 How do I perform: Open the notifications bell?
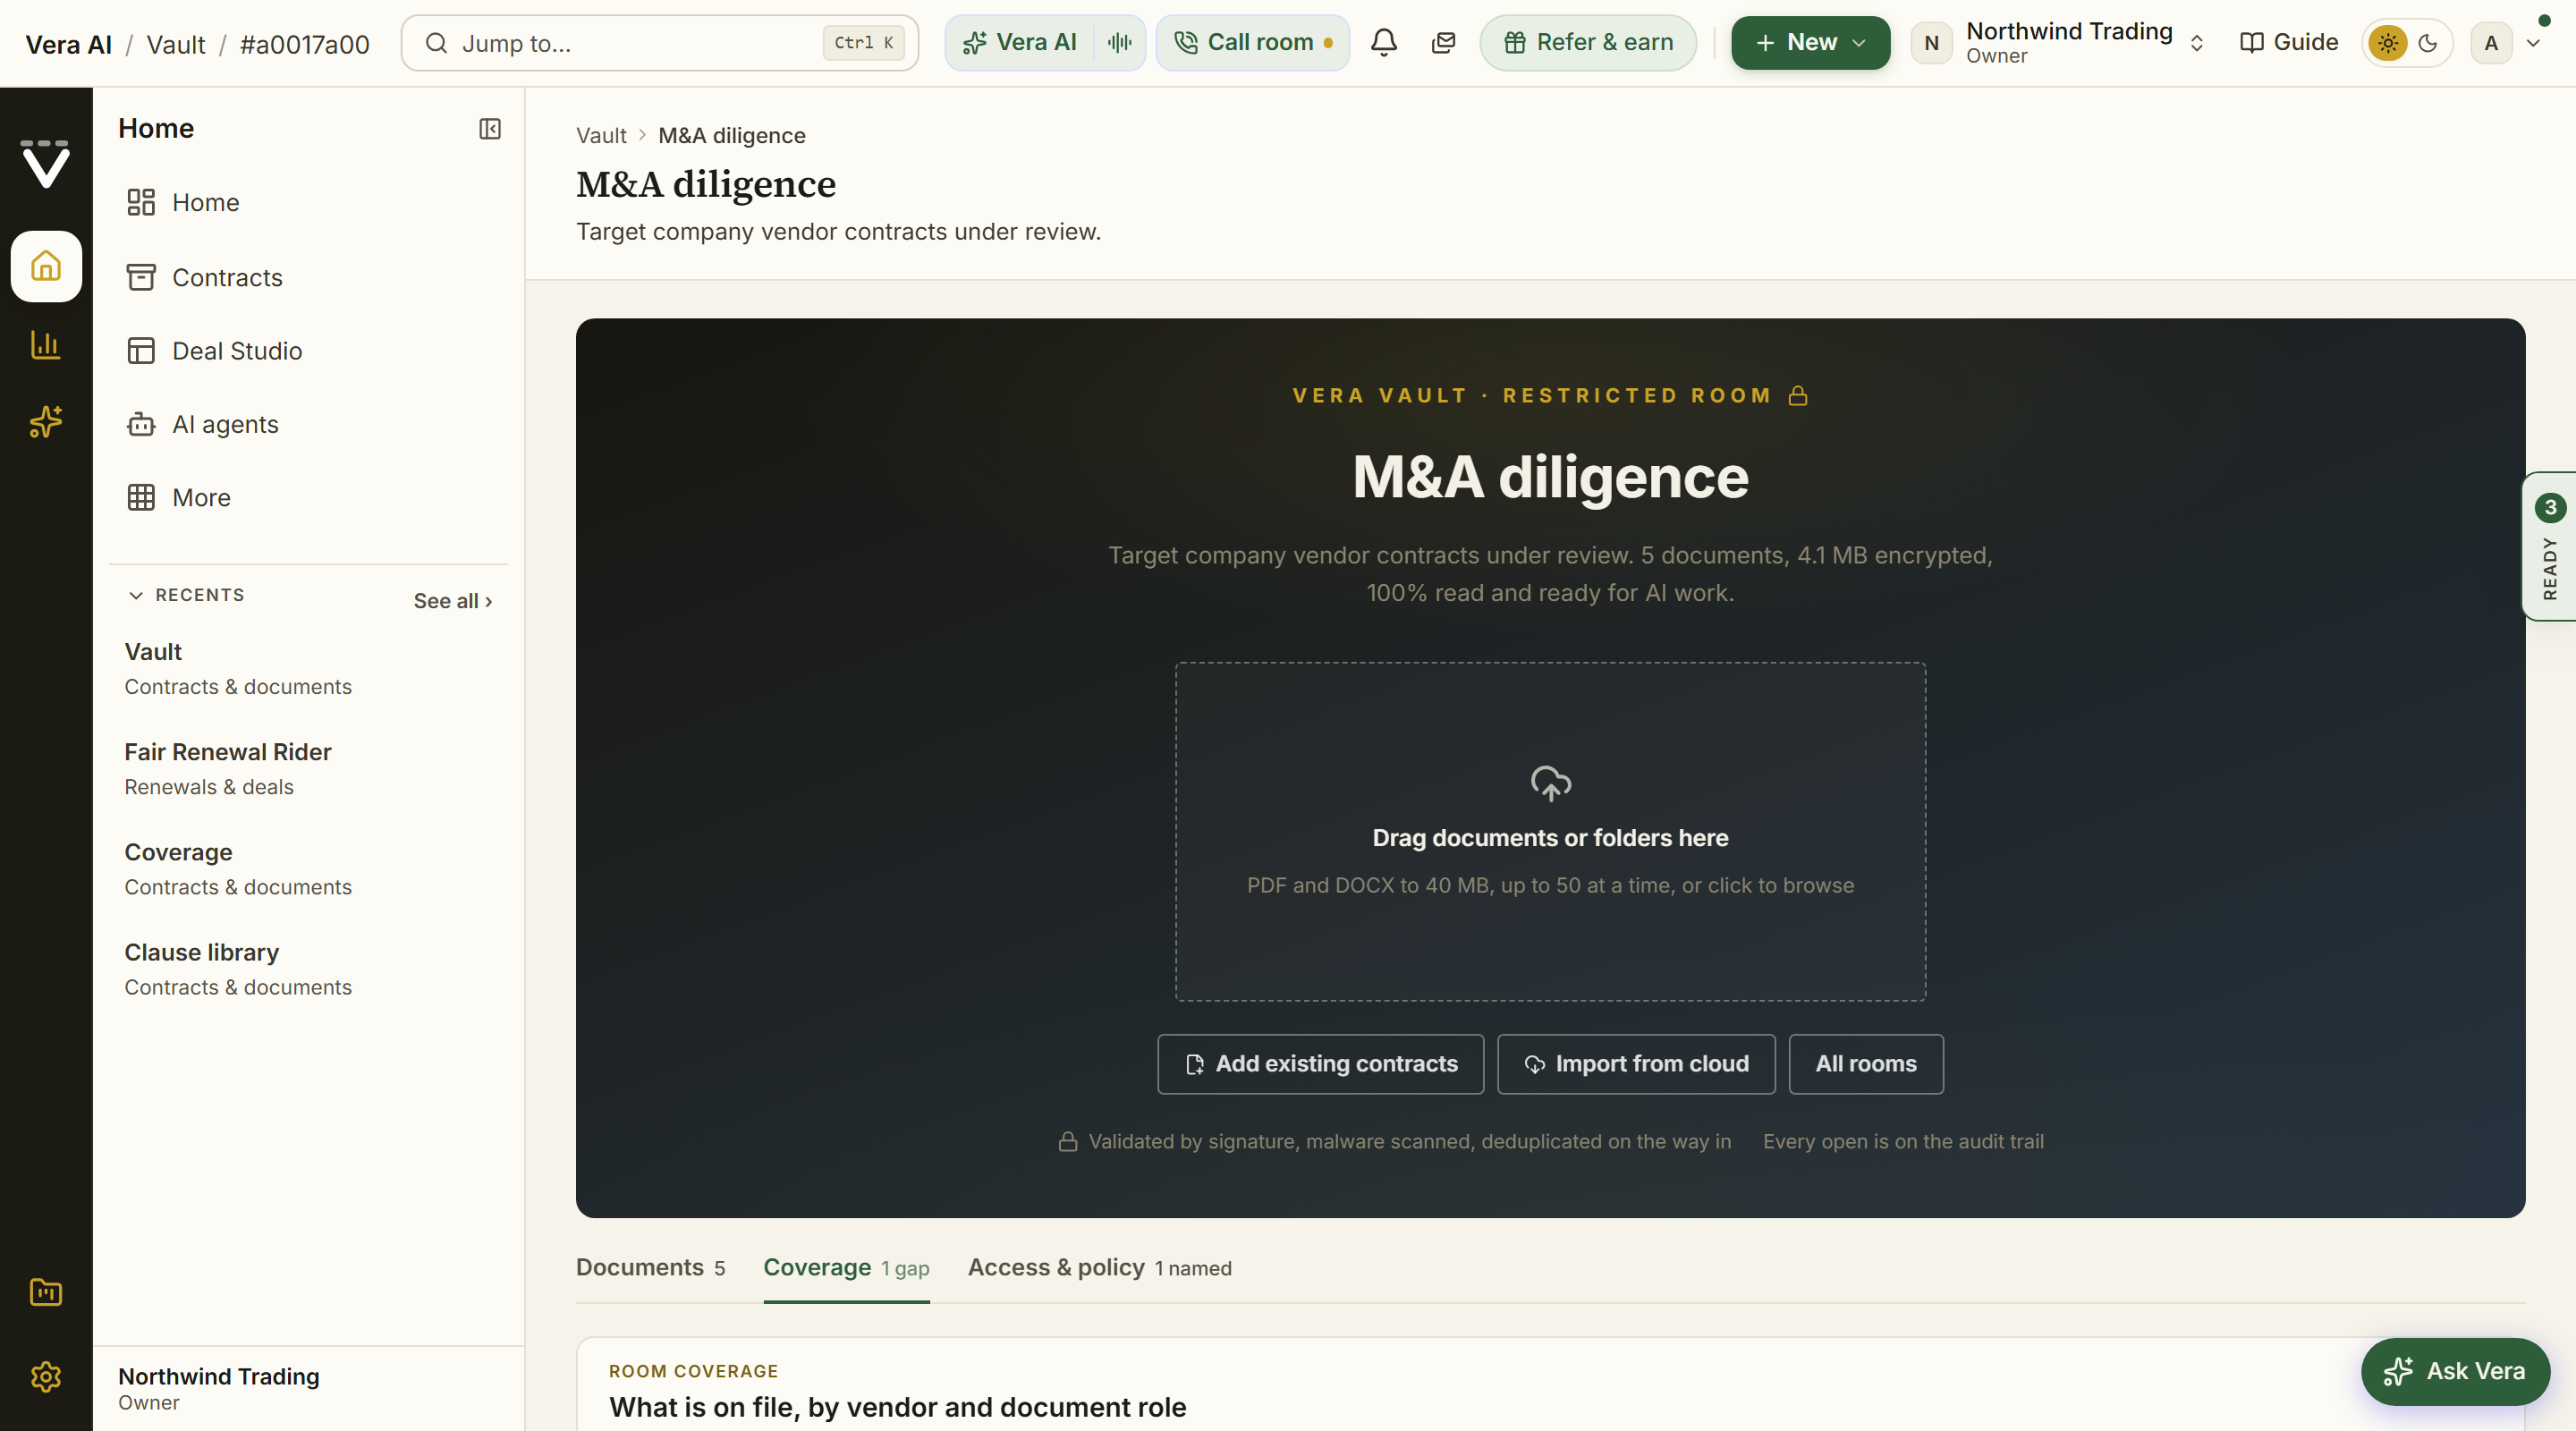1384,42
